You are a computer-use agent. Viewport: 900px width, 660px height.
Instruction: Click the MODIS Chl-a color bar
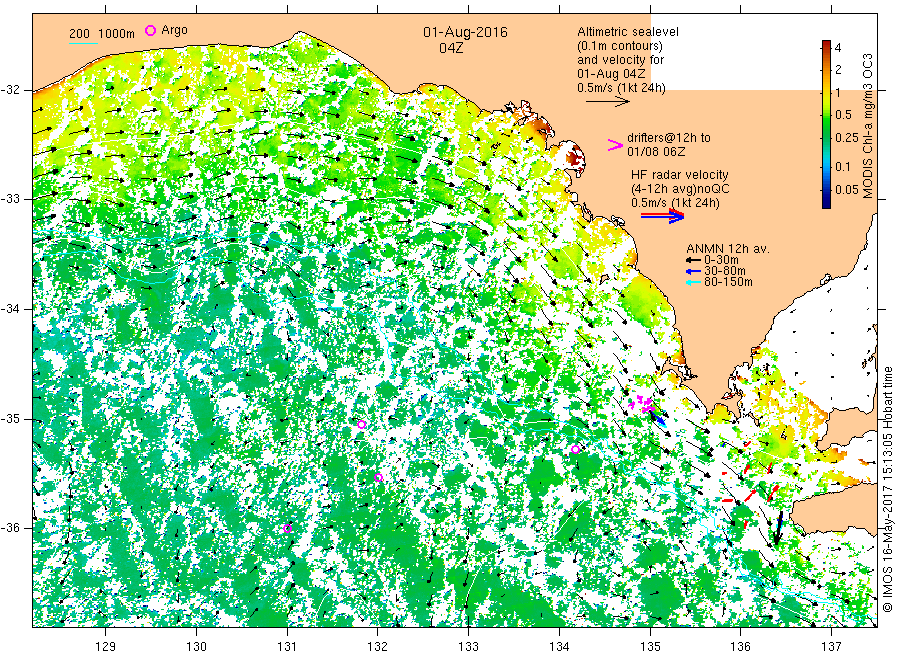click(x=826, y=124)
